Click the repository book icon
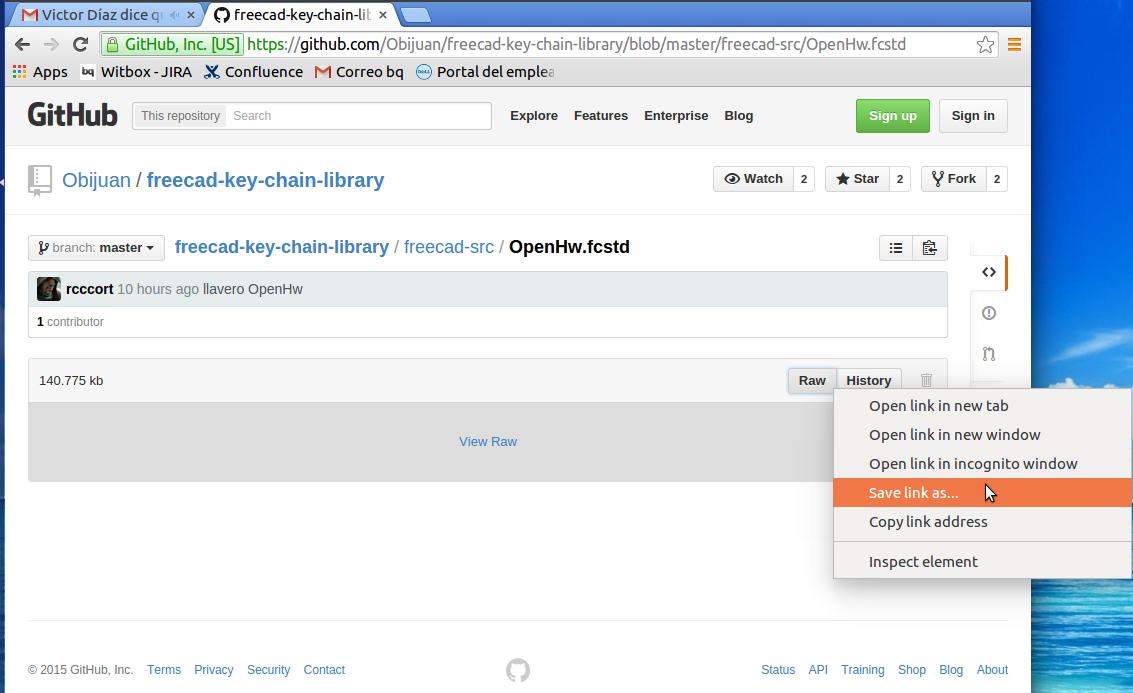The height and width of the screenshot is (693, 1133). 40,180
